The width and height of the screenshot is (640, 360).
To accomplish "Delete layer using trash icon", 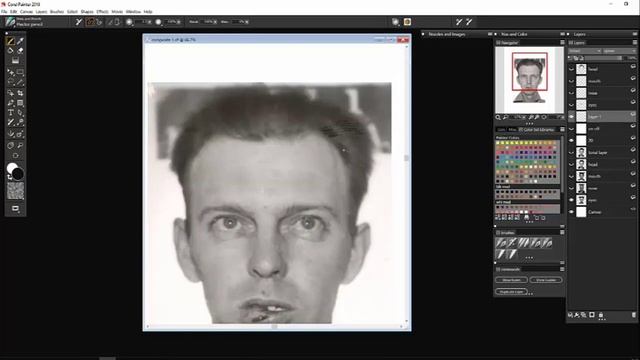I will point(633,315).
